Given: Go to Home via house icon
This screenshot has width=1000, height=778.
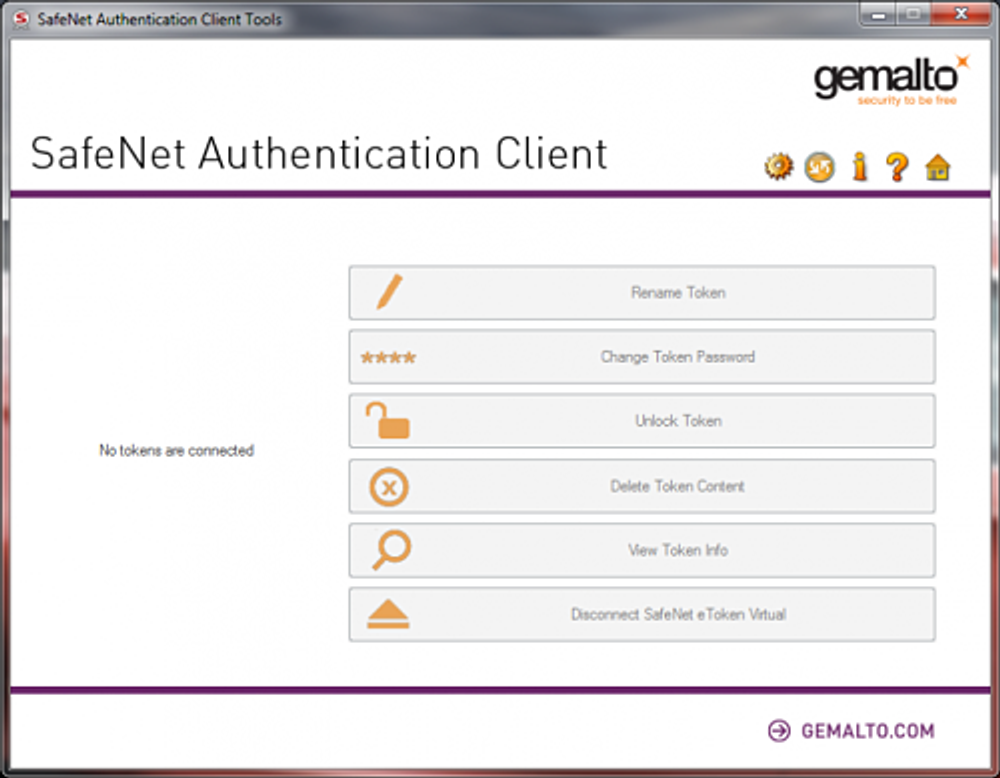Looking at the screenshot, I should point(938,168).
